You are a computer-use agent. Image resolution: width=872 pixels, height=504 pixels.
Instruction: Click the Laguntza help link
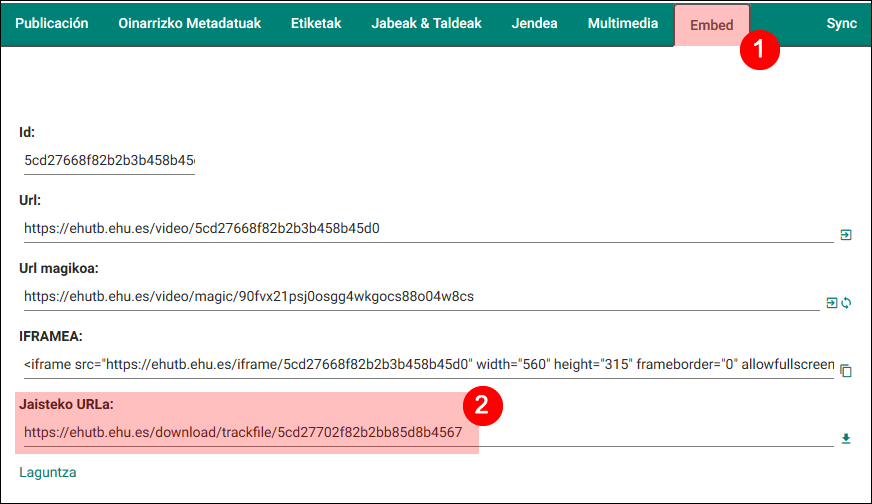point(48,472)
